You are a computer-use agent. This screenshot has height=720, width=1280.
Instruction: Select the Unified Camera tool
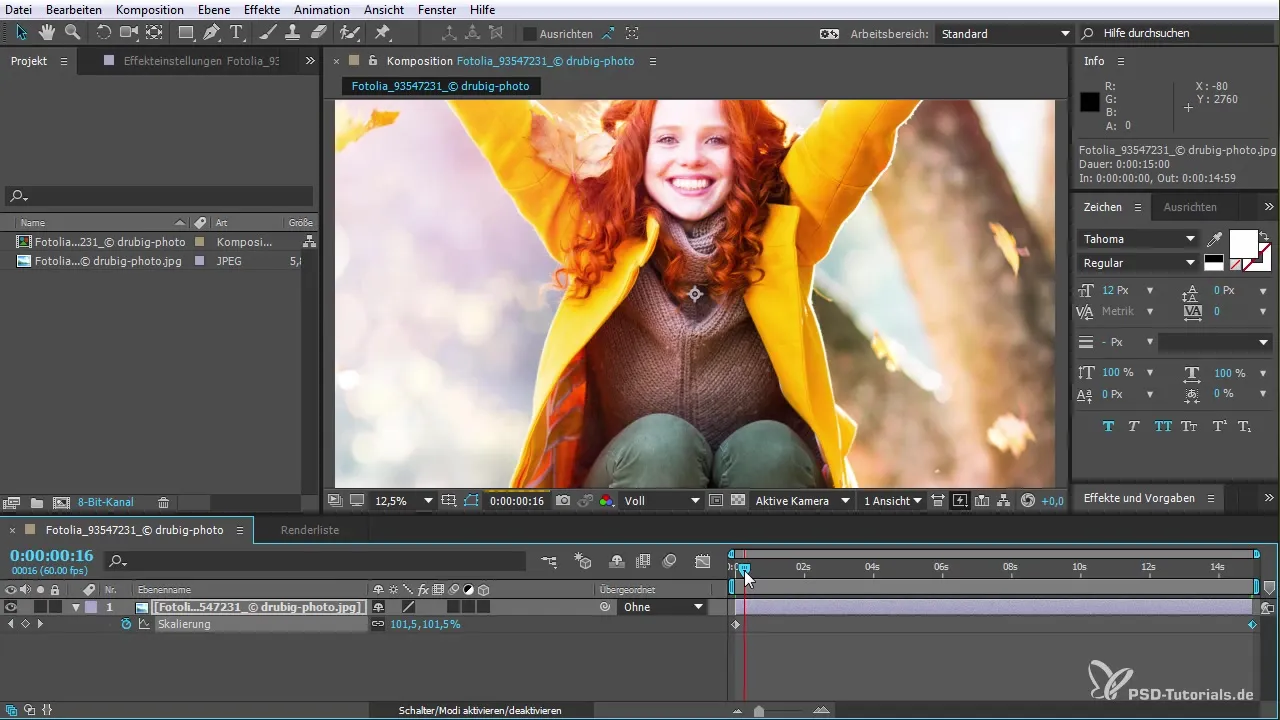pos(129,32)
